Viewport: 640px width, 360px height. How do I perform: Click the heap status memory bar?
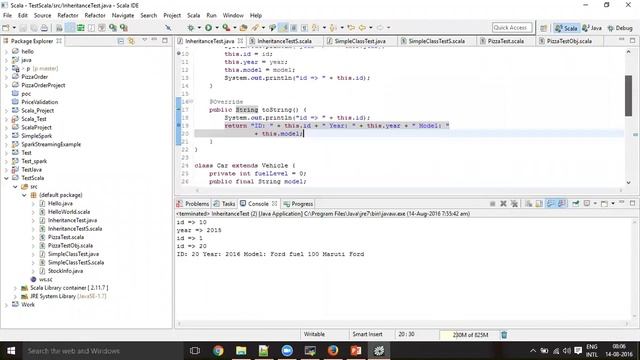(x=469, y=335)
